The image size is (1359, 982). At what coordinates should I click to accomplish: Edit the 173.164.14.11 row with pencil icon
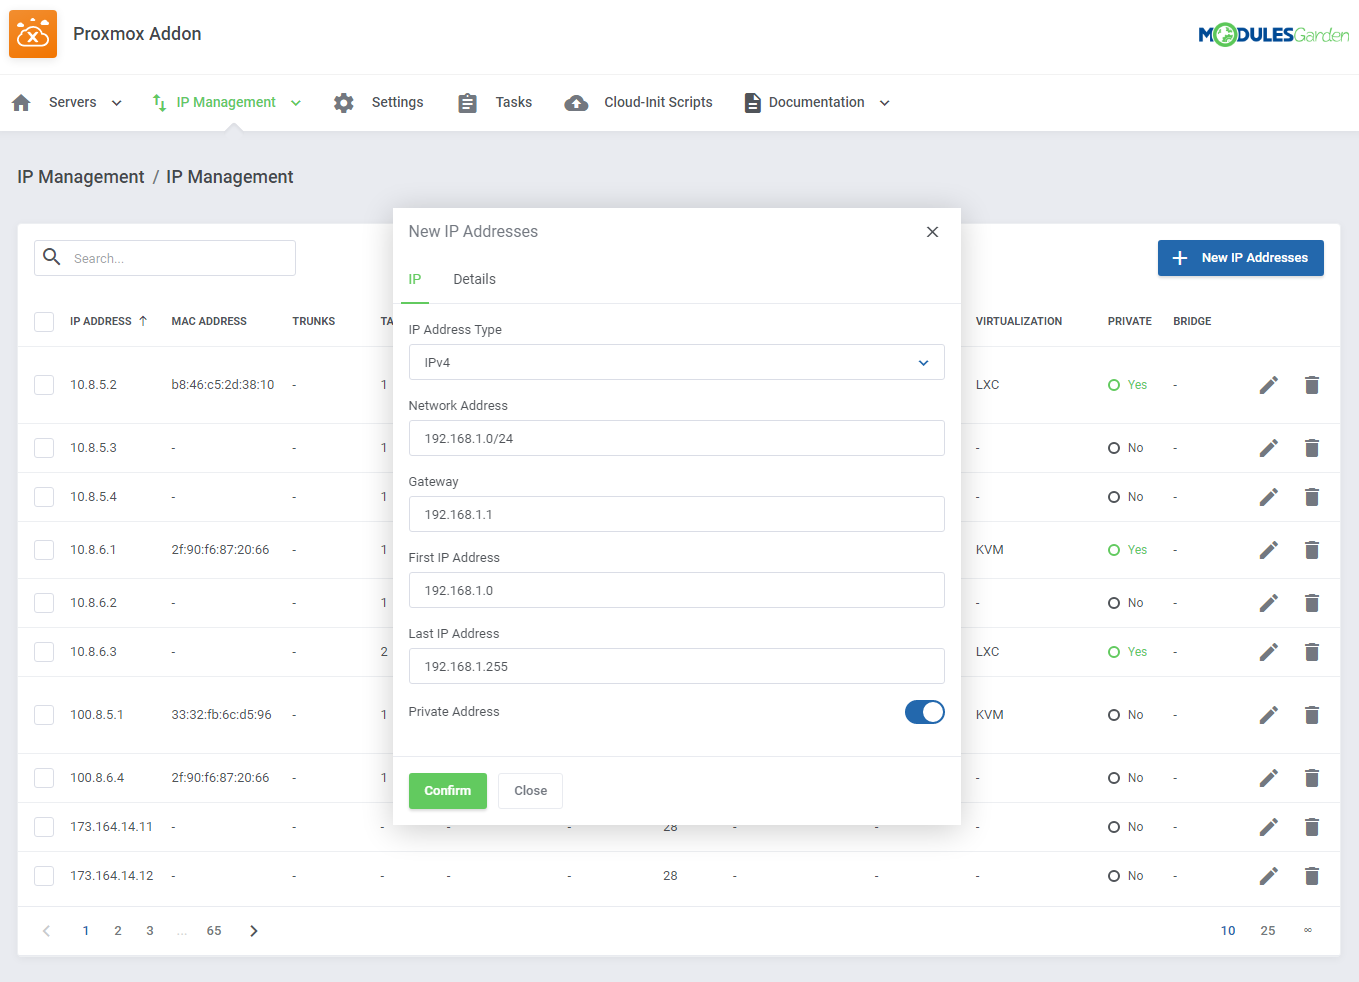click(x=1268, y=827)
